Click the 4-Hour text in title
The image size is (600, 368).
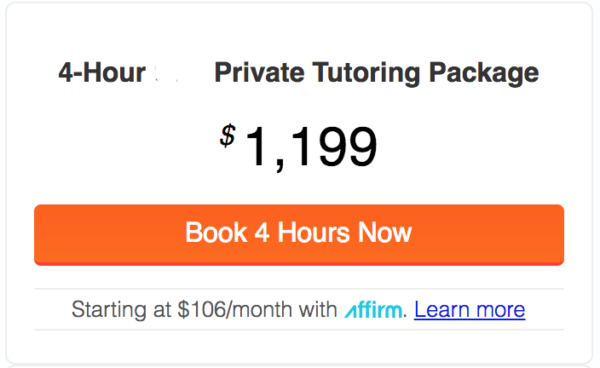[102, 73]
